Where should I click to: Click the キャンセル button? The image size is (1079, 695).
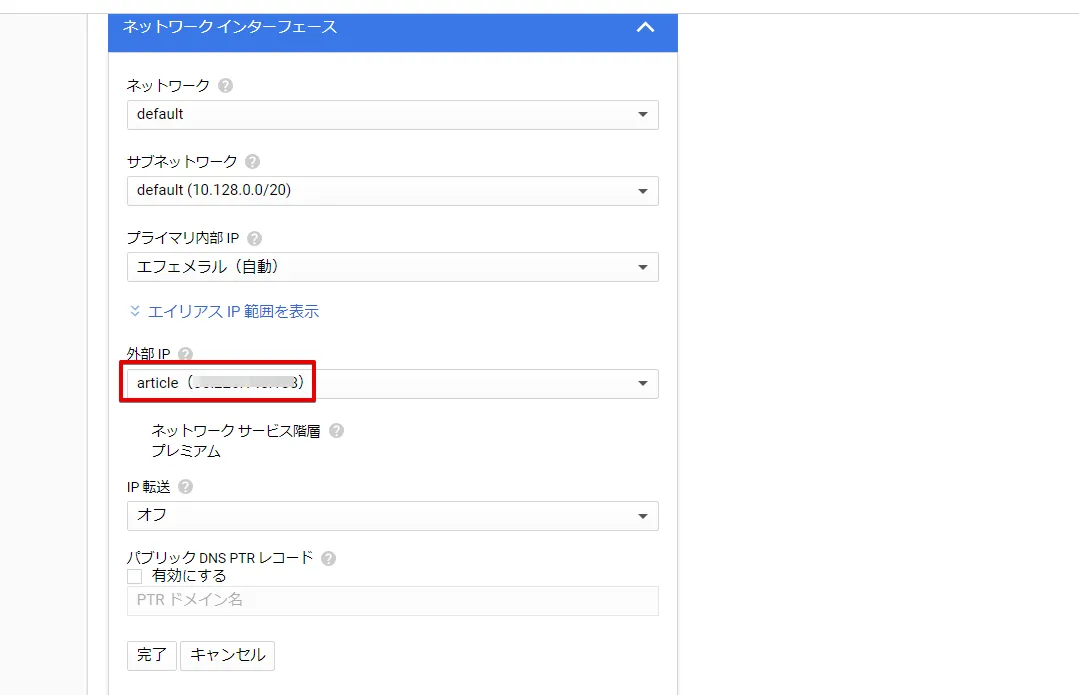(x=228, y=655)
